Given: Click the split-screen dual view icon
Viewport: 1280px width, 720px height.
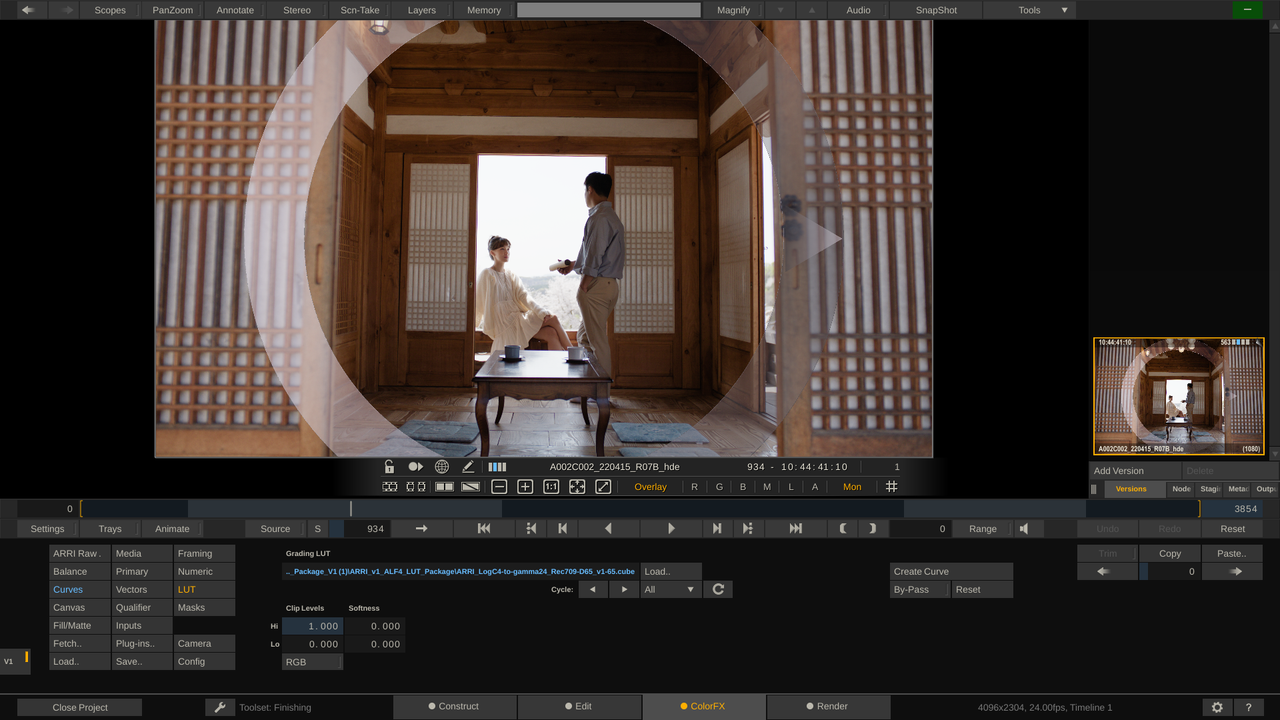Looking at the screenshot, I should pos(444,487).
